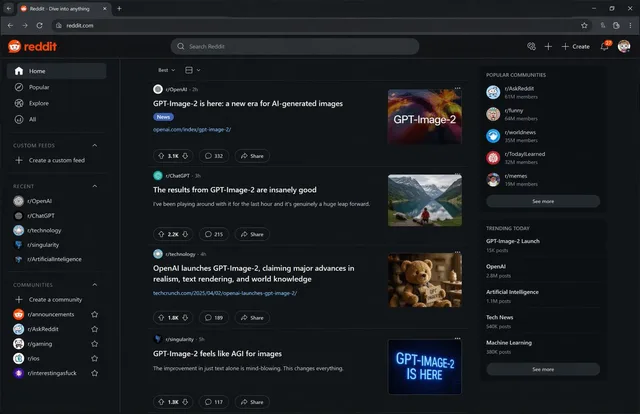
Task: Collapse the Custom Feeds section
Action: click(x=94, y=145)
